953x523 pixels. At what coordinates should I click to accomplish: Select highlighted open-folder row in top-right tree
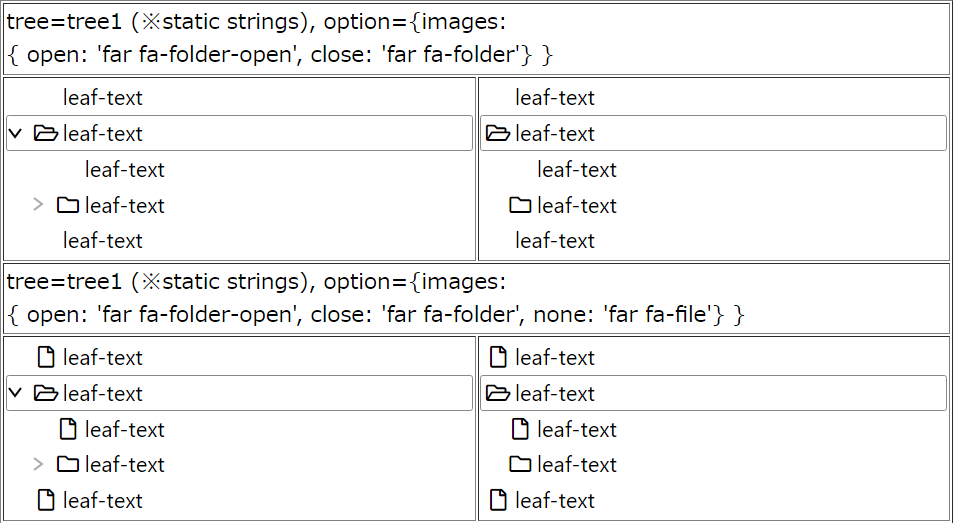coord(714,133)
